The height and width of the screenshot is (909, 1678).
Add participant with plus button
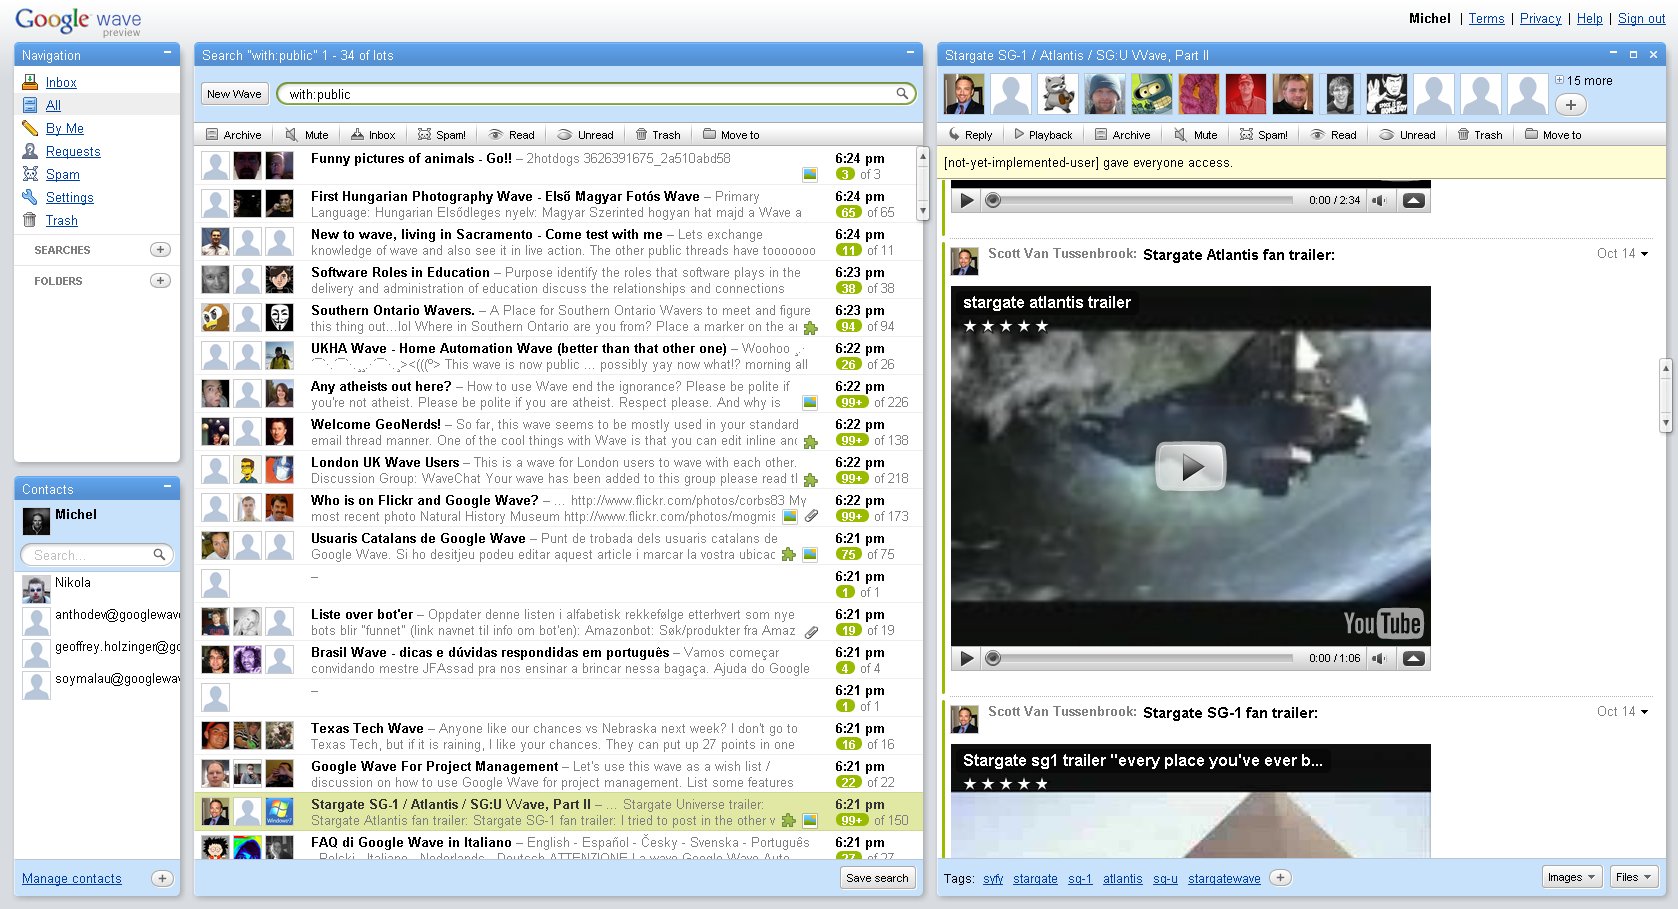click(1571, 104)
